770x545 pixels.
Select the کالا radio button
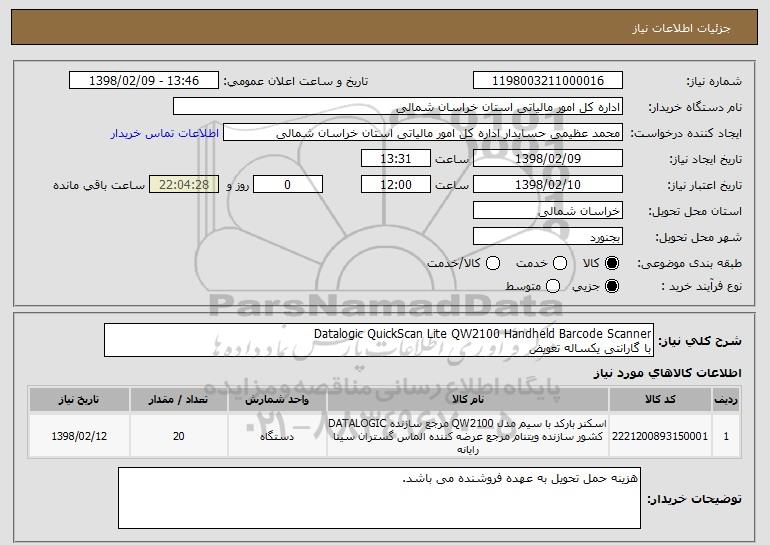coord(612,263)
